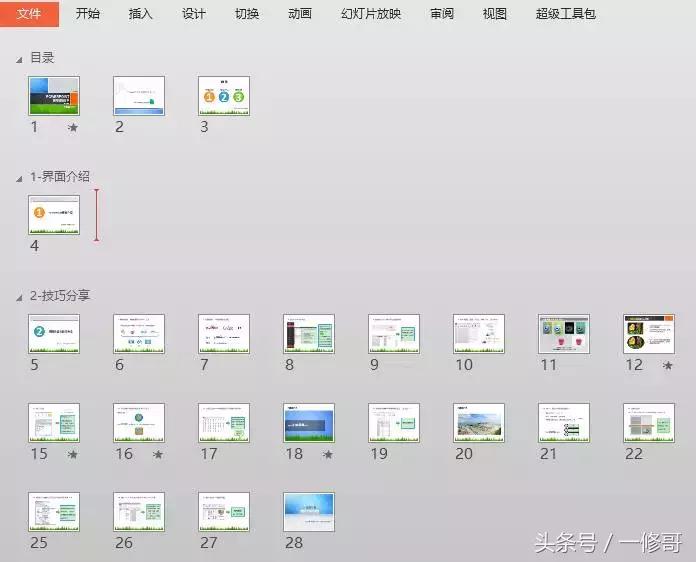696x562 pixels.
Task: Select slide 15 thumbnail
Action: [54, 423]
